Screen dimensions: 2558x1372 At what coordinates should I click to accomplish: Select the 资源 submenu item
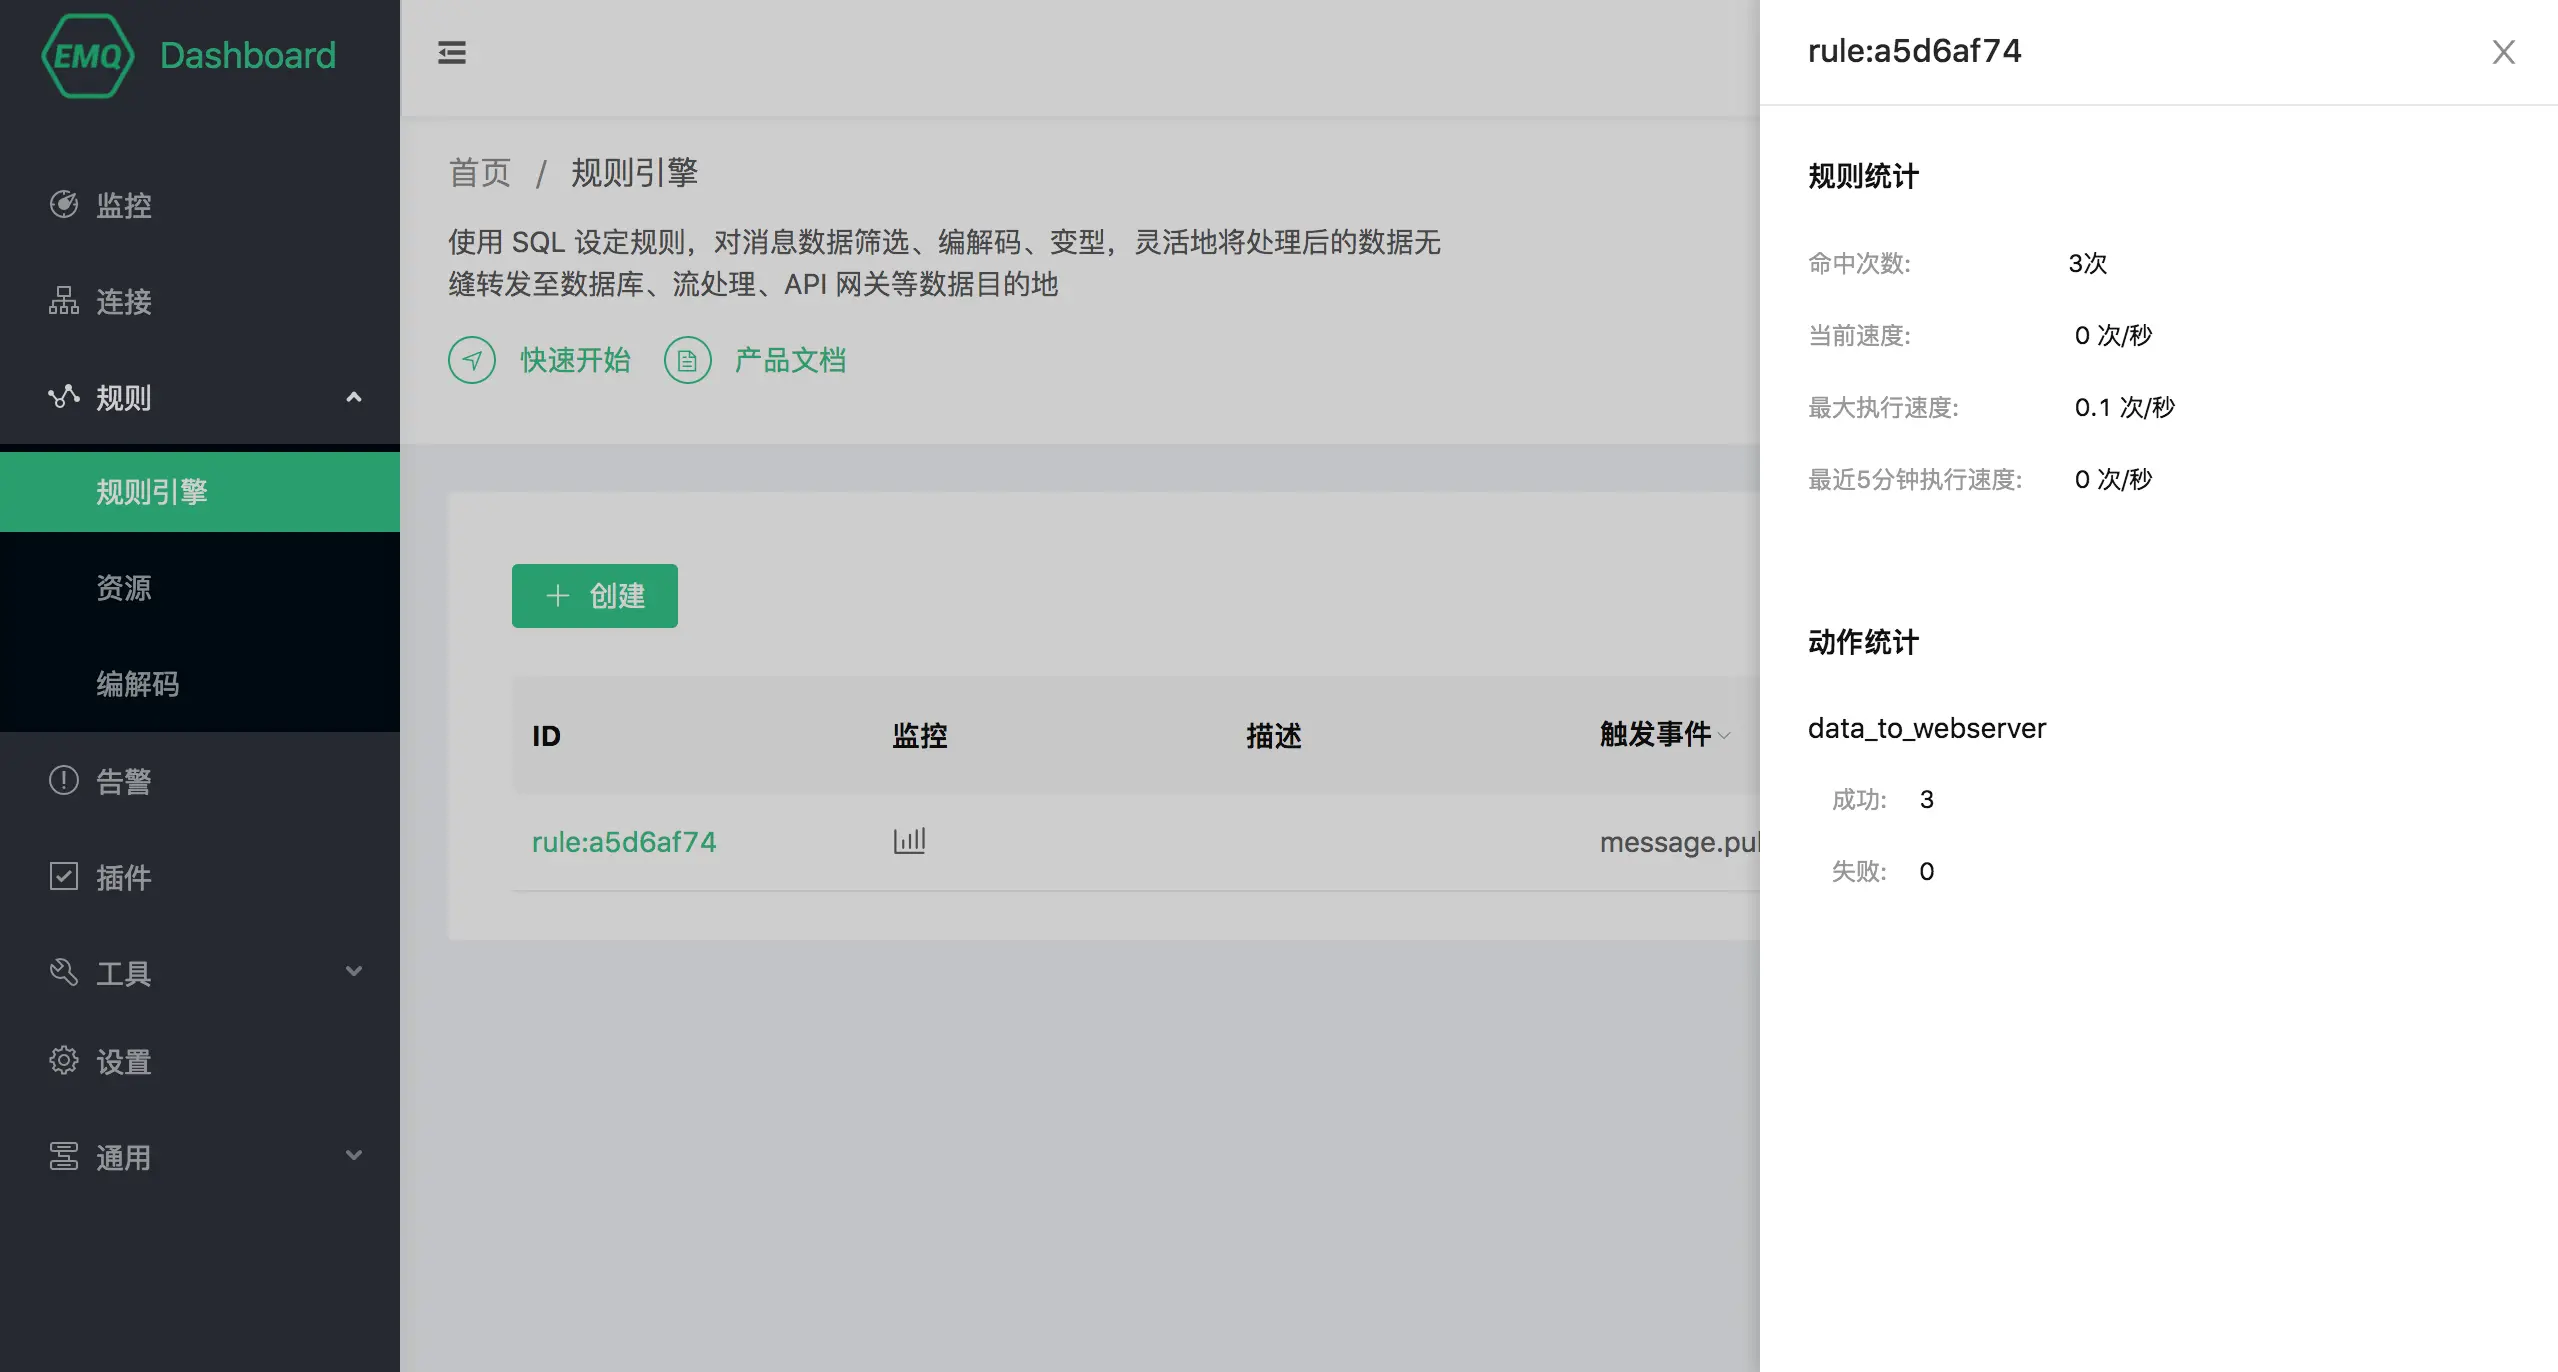(123, 588)
